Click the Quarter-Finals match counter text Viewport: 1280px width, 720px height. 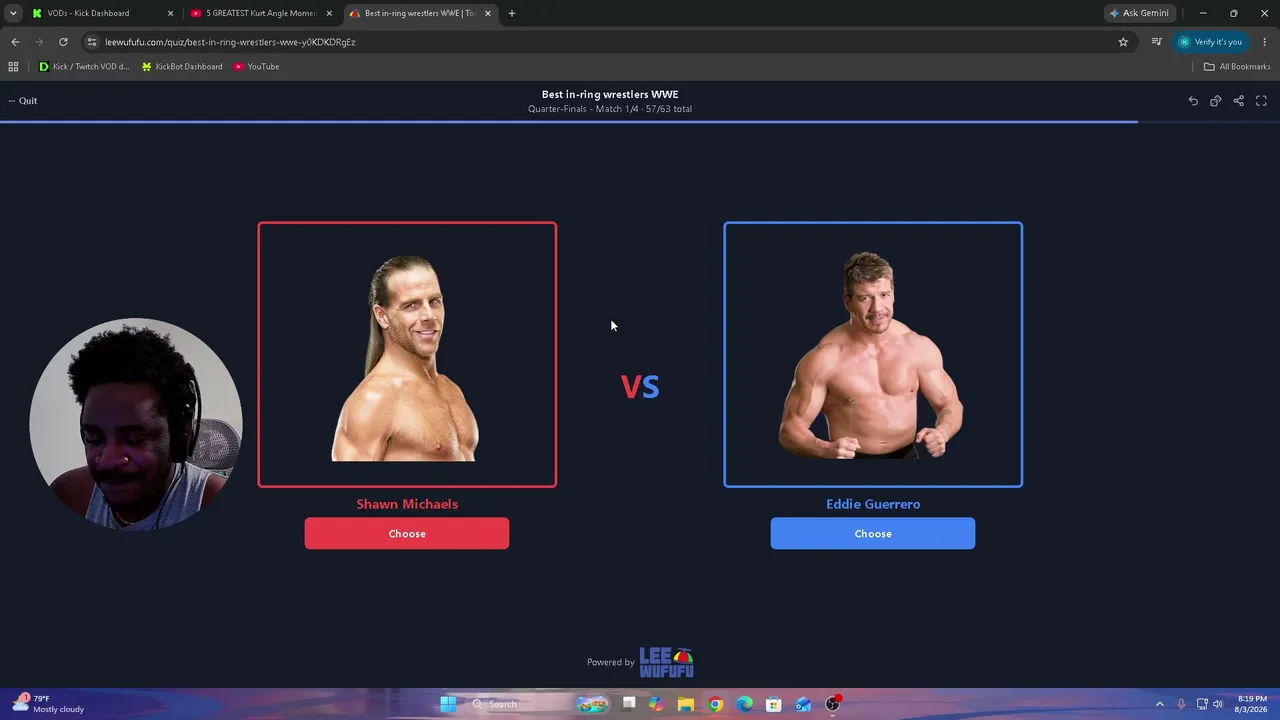coord(610,109)
